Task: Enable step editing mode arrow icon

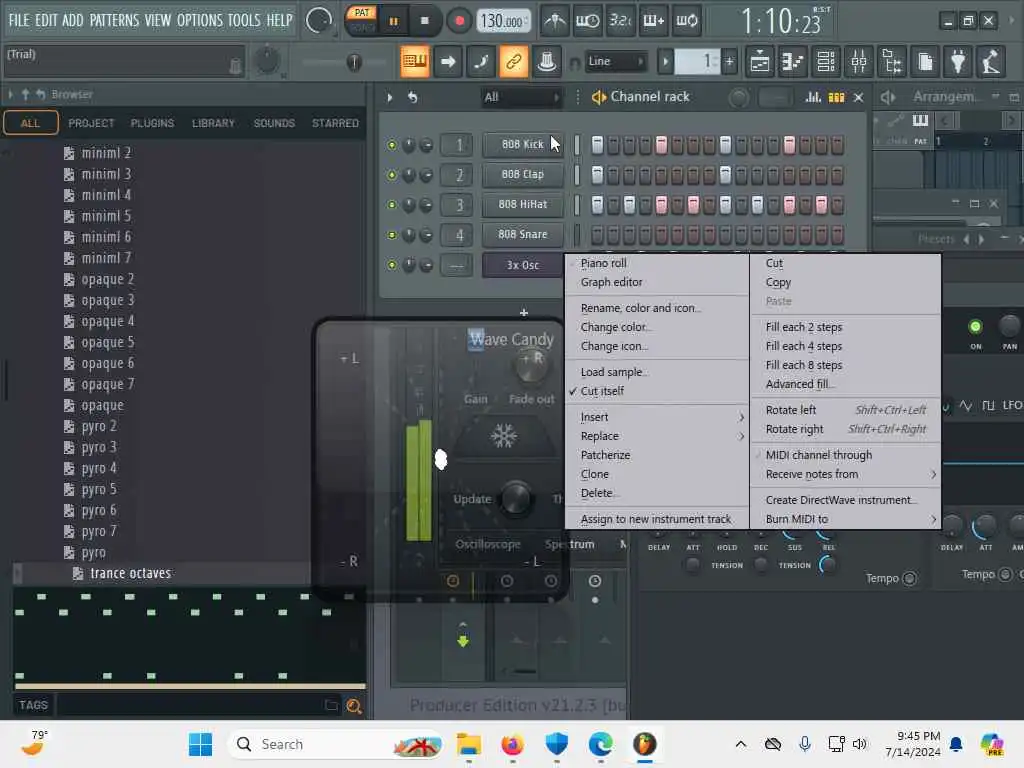Action: coord(448,61)
